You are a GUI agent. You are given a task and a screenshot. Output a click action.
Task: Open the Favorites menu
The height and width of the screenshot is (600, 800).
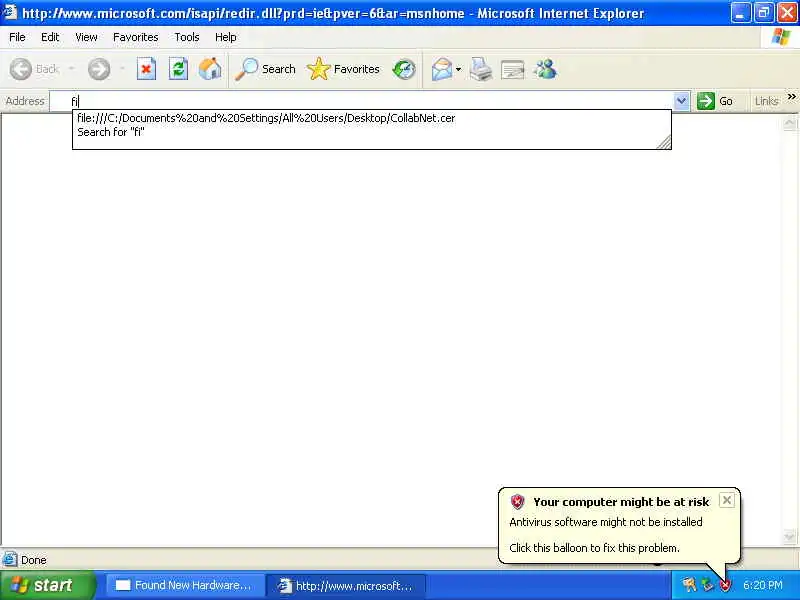click(x=136, y=37)
